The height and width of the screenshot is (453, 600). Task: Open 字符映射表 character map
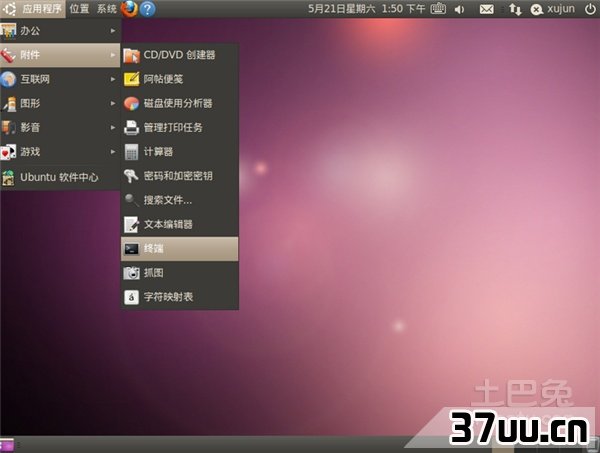click(179, 297)
